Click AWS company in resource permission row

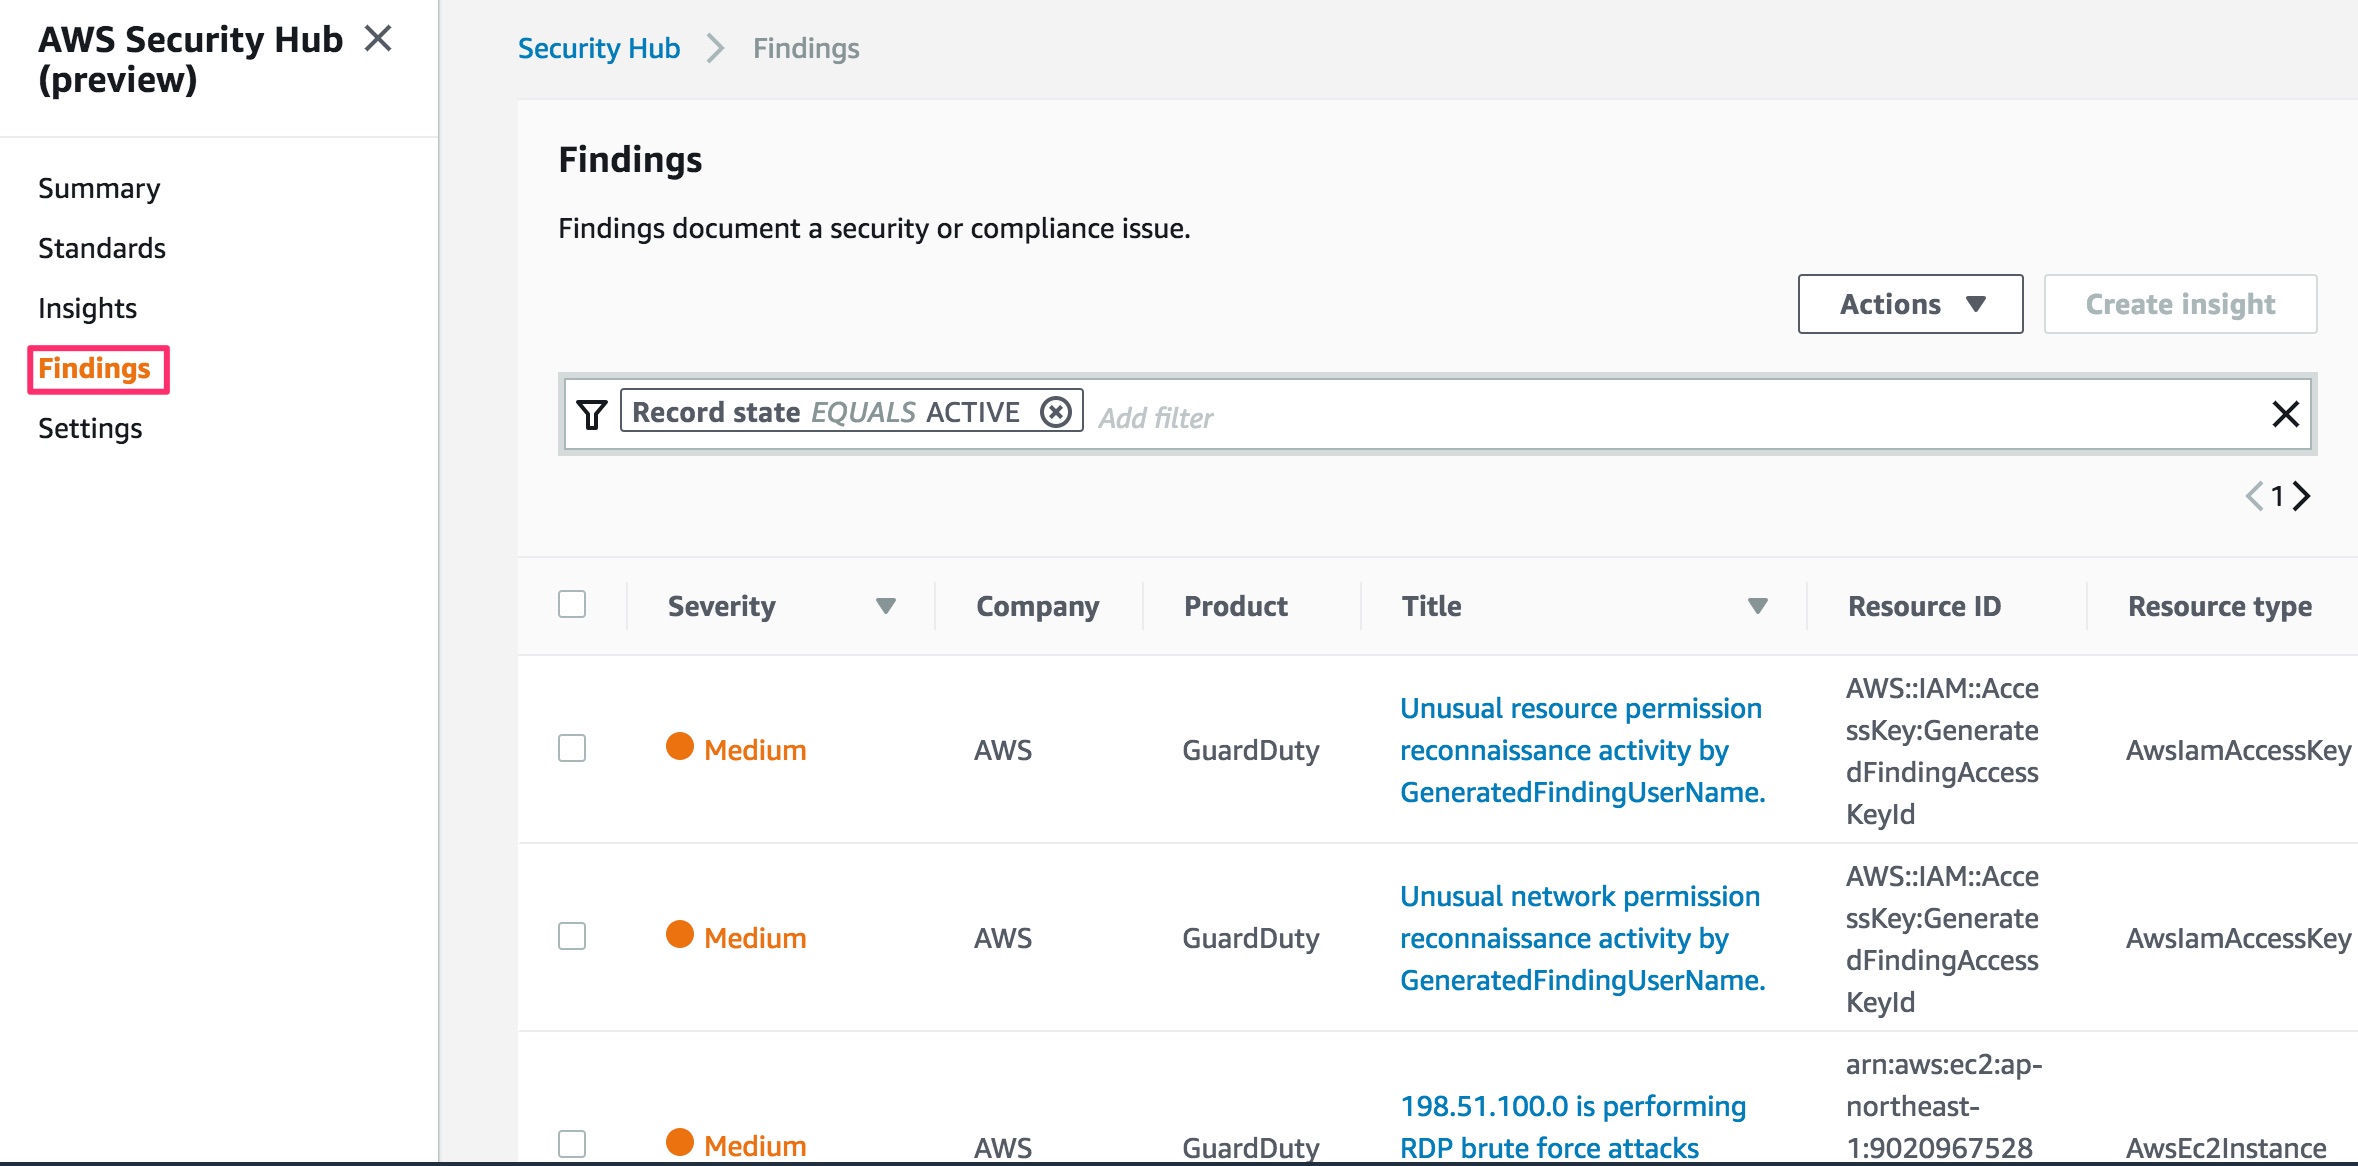(1003, 750)
